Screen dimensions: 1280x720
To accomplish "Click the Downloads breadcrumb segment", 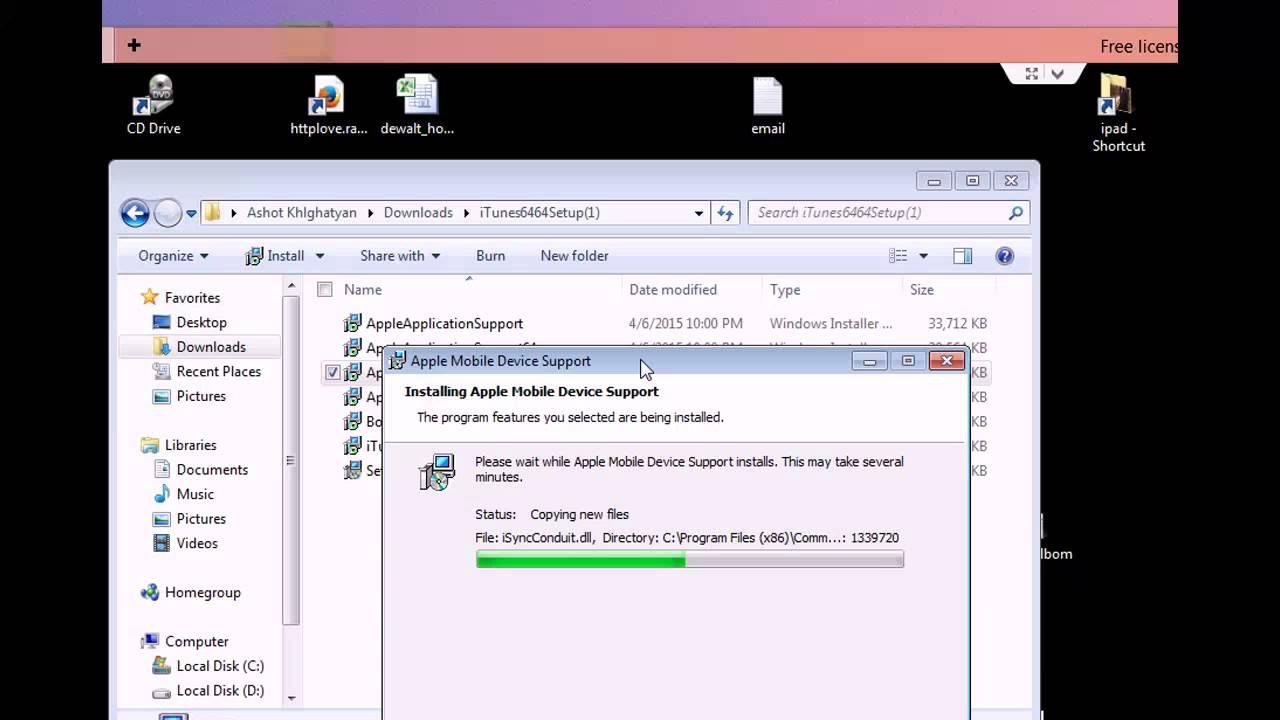I will tap(418, 212).
